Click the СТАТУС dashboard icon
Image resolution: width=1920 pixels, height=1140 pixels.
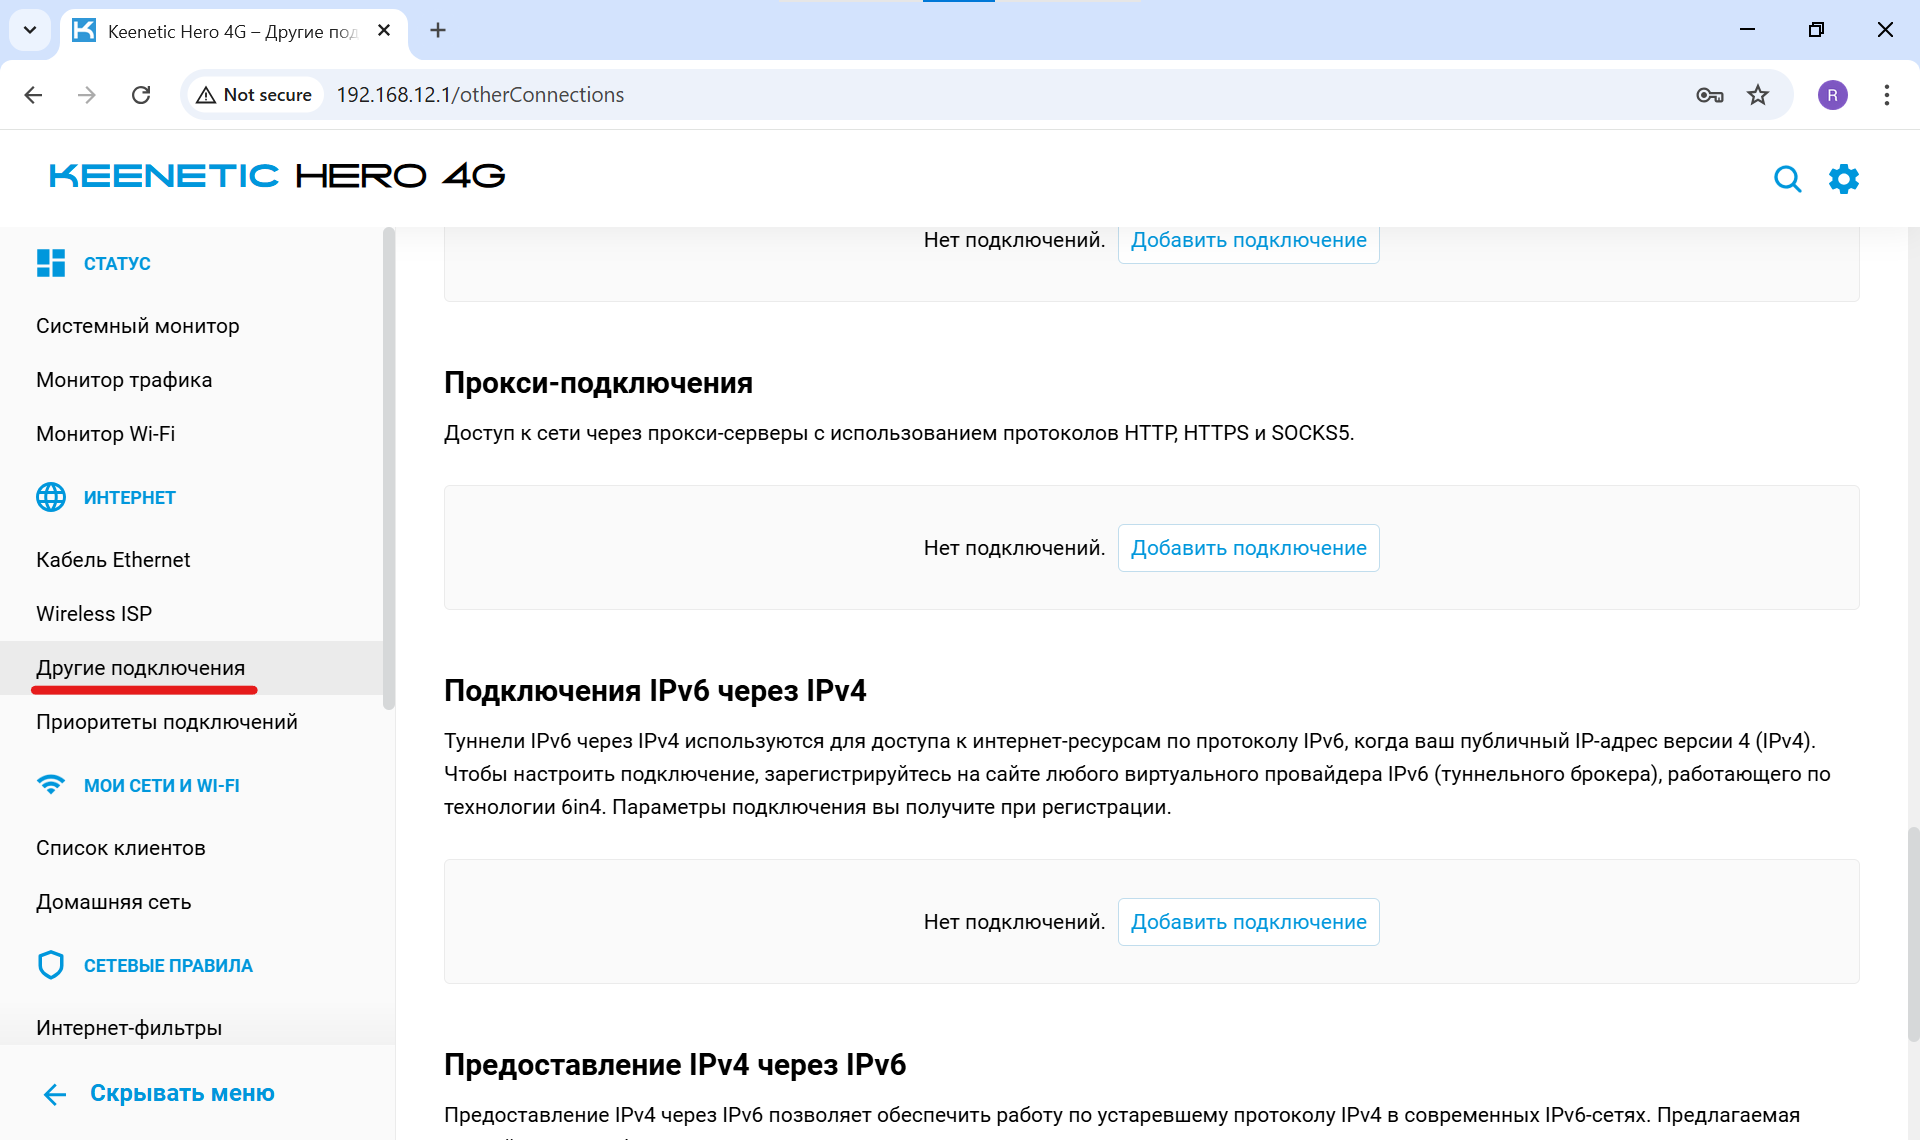pyautogui.click(x=51, y=263)
